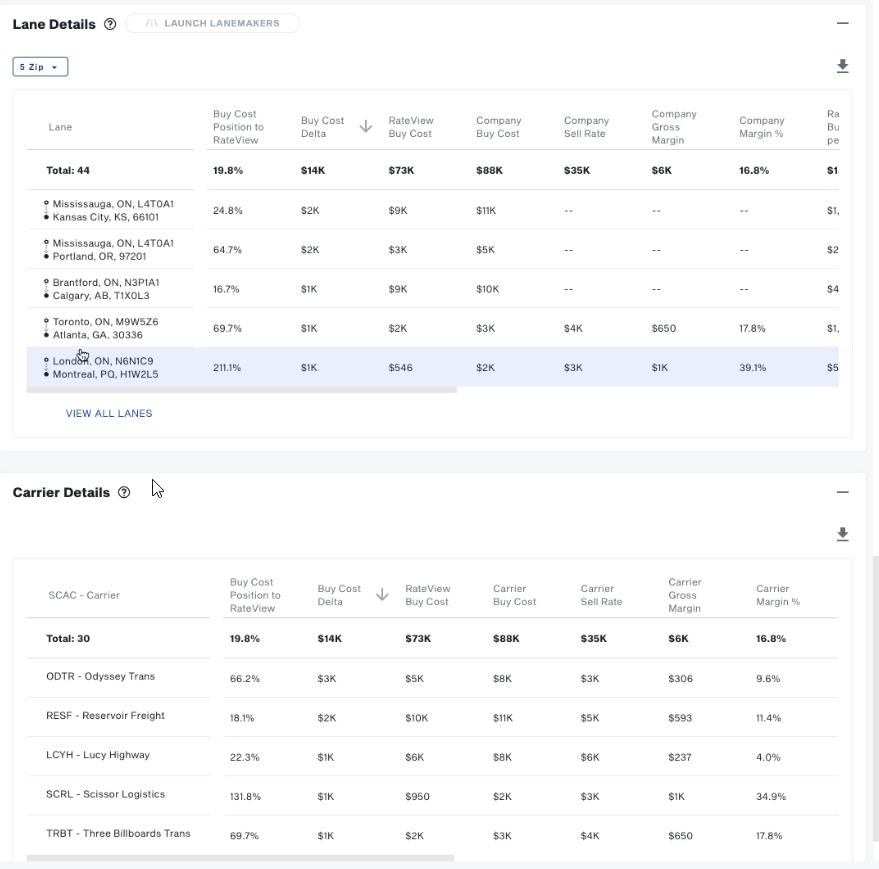This screenshot has width=879, height=869.
Task: Open the 5 Zip dropdown
Action: click(40, 67)
